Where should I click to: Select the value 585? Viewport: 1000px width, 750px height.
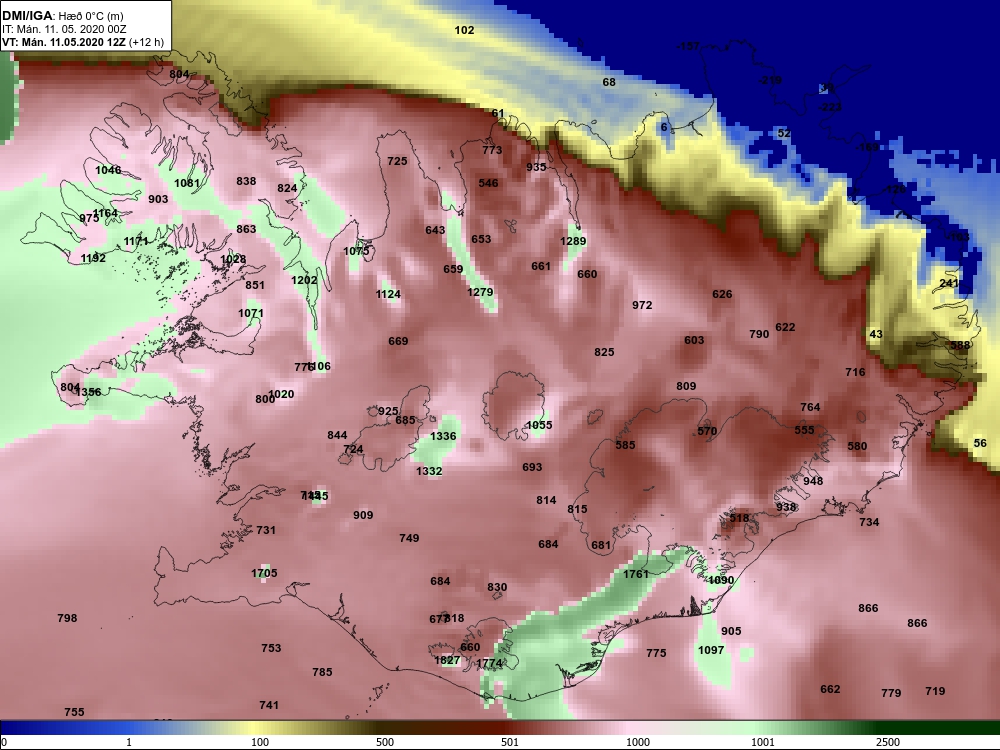[625, 445]
